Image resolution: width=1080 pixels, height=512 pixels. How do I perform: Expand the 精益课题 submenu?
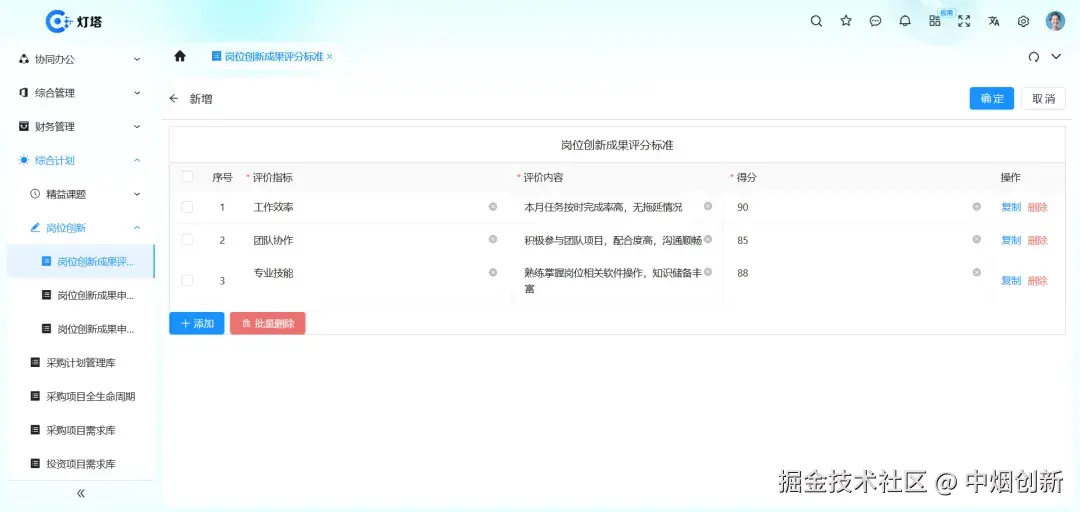pos(80,194)
